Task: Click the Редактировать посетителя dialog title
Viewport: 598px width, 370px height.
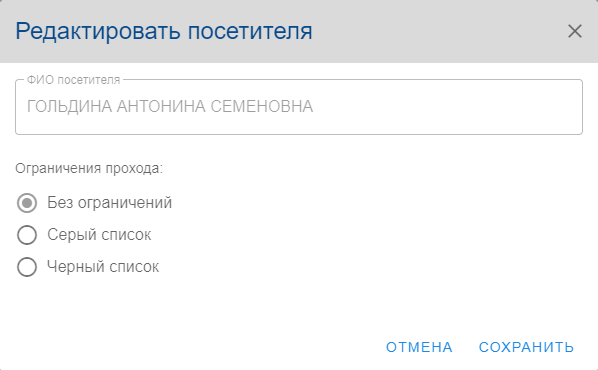Action: [x=164, y=31]
